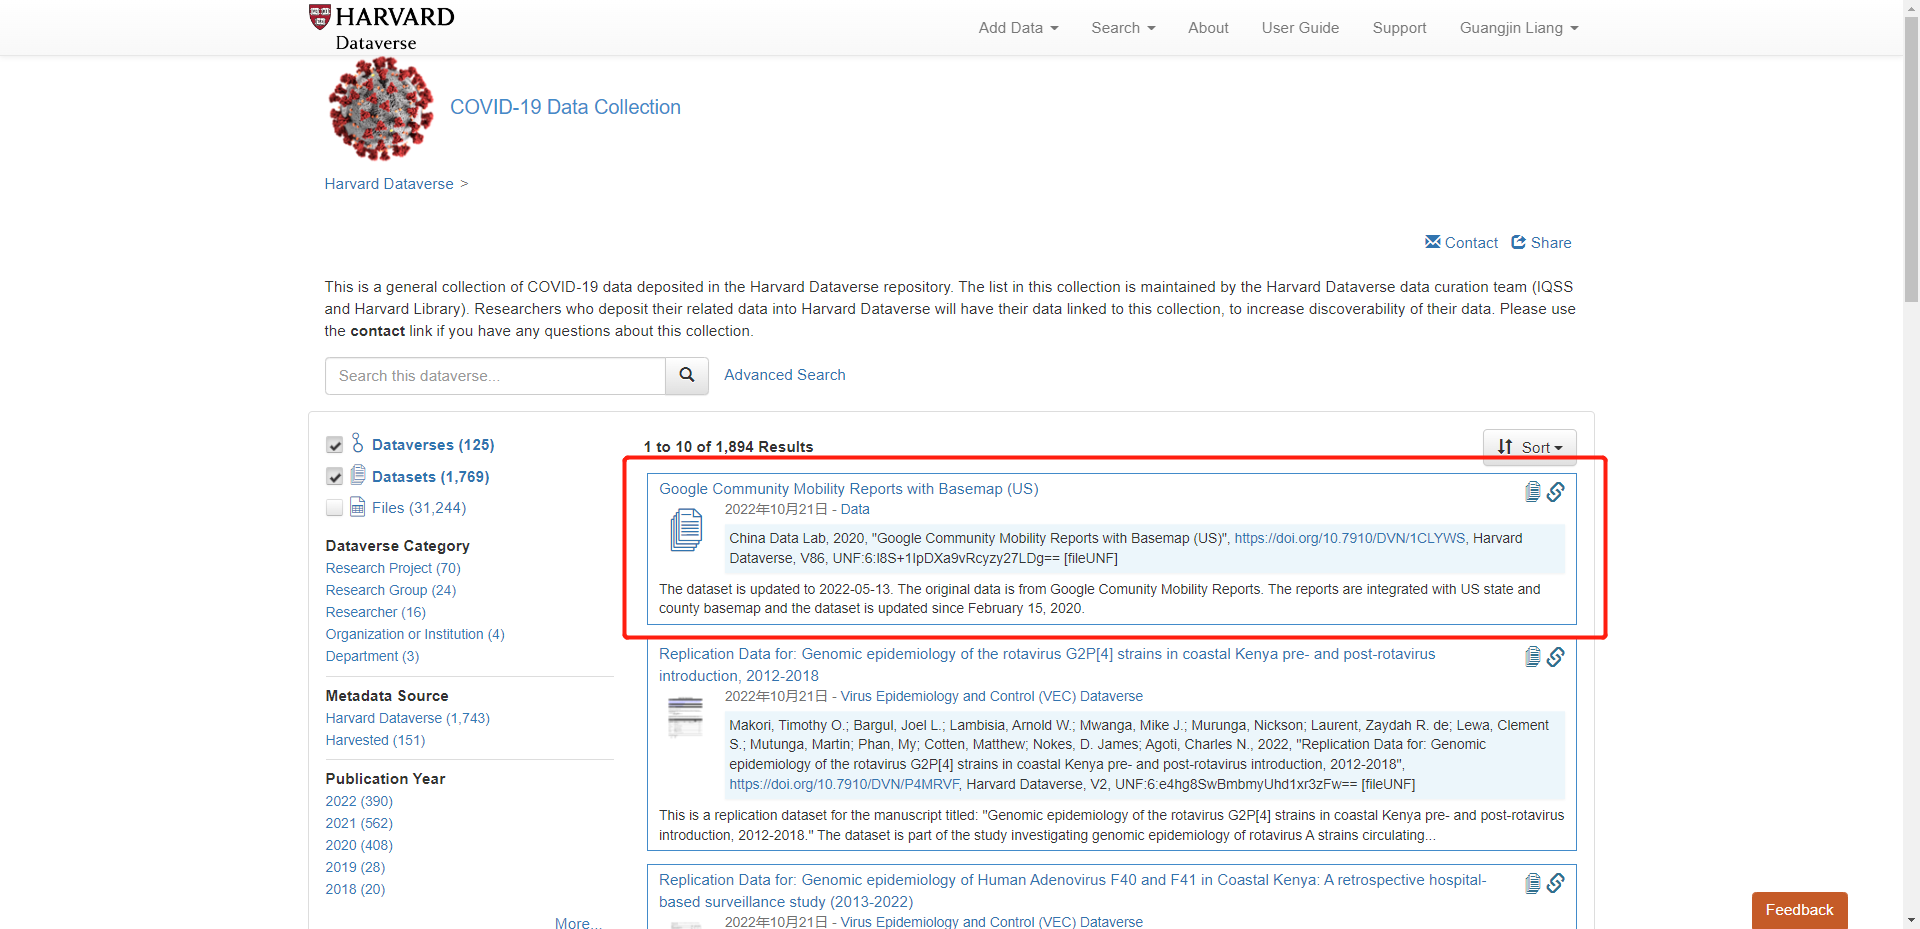Open rotavirus G2P[4] replication dataset title
The width and height of the screenshot is (1920, 929).
click(x=1047, y=665)
